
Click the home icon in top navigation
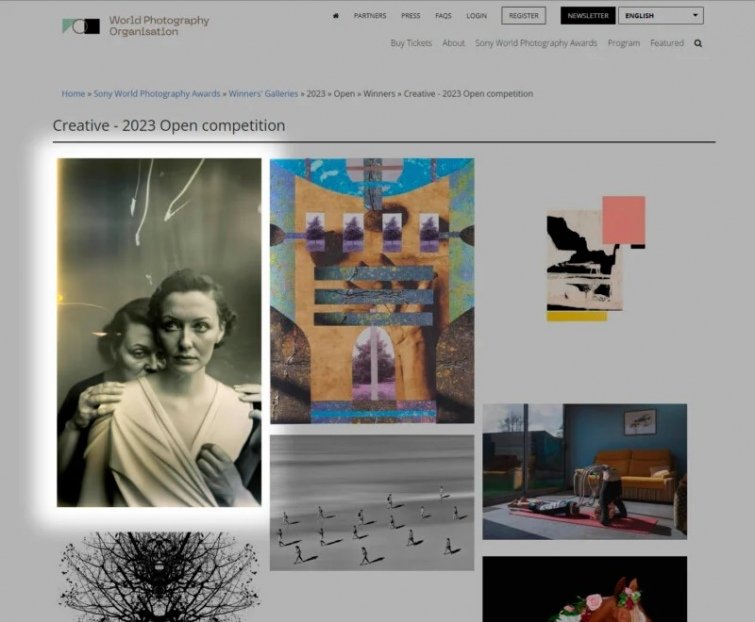point(336,16)
